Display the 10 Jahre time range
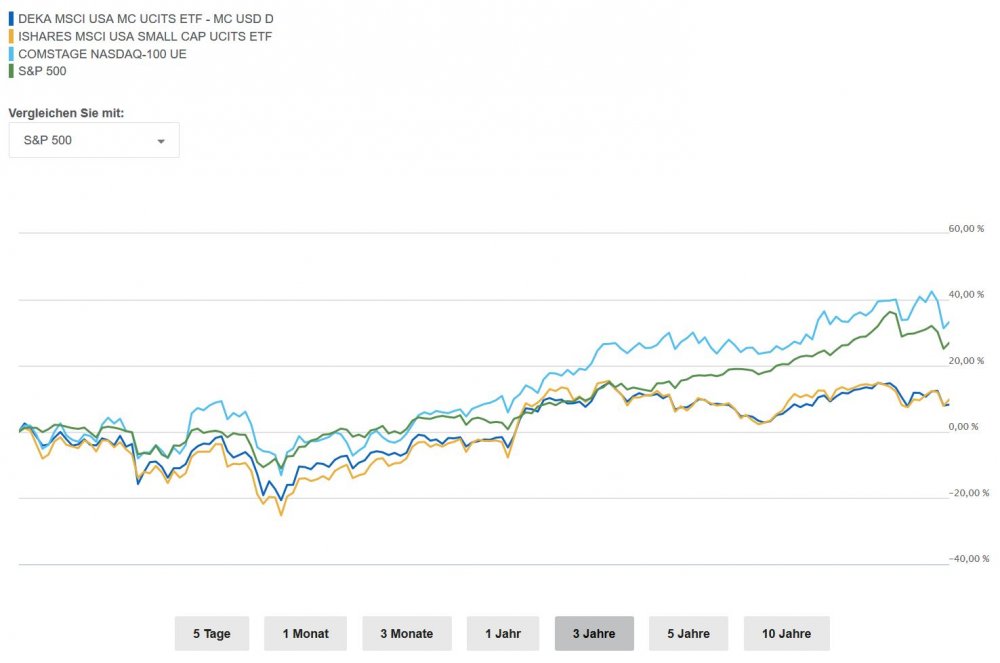Screen dimensions: 1000x663 (x=786, y=634)
